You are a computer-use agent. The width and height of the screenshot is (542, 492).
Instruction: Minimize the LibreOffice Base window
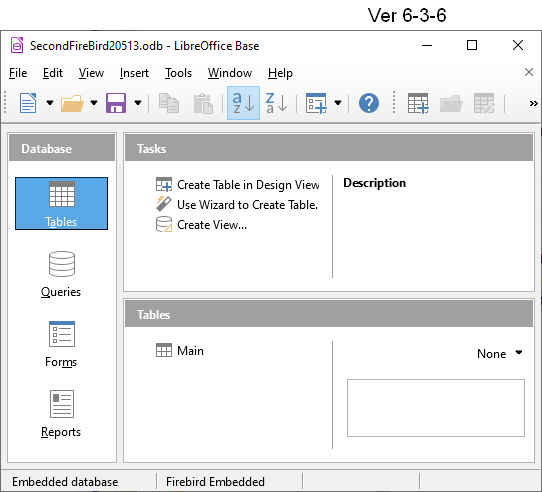coord(427,45)
